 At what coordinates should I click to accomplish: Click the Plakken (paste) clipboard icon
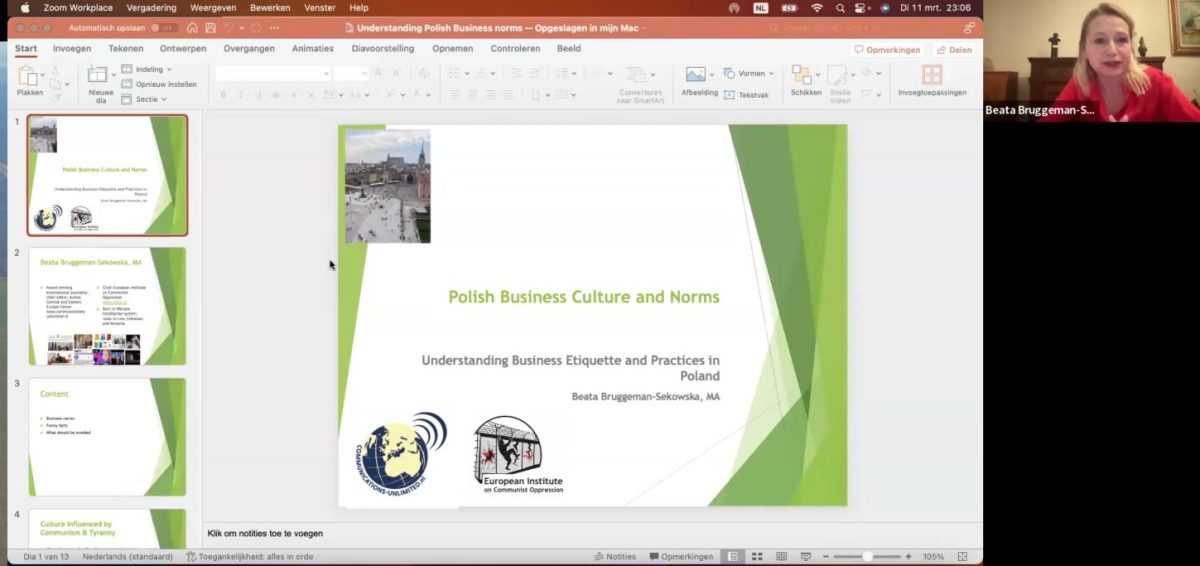pyautogui.click(x=28, y=76)
